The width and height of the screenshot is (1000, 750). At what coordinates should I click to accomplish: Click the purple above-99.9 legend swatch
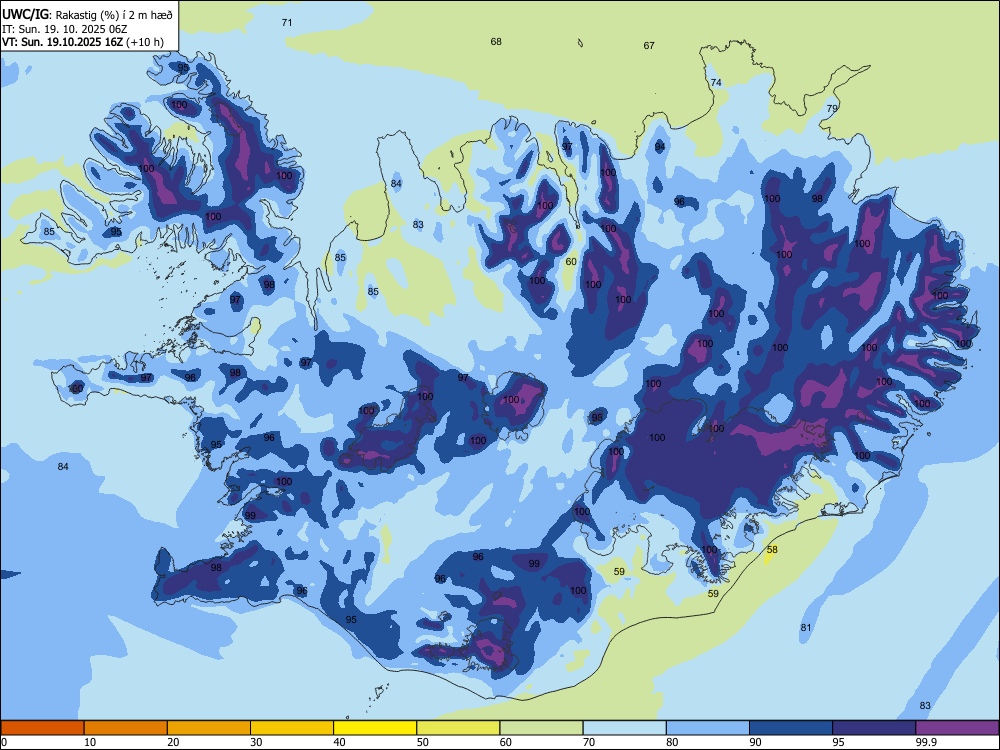click(x=957, y=728)
